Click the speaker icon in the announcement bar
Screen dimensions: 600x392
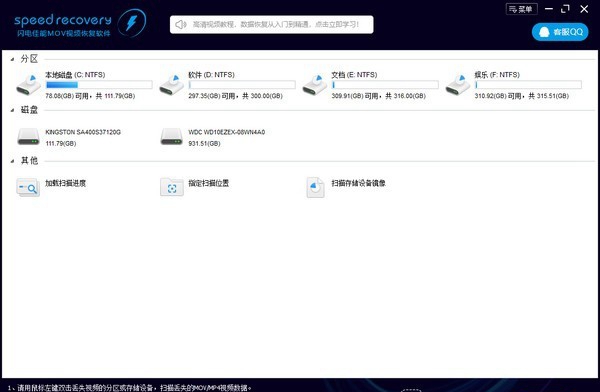tap(180, 24)
